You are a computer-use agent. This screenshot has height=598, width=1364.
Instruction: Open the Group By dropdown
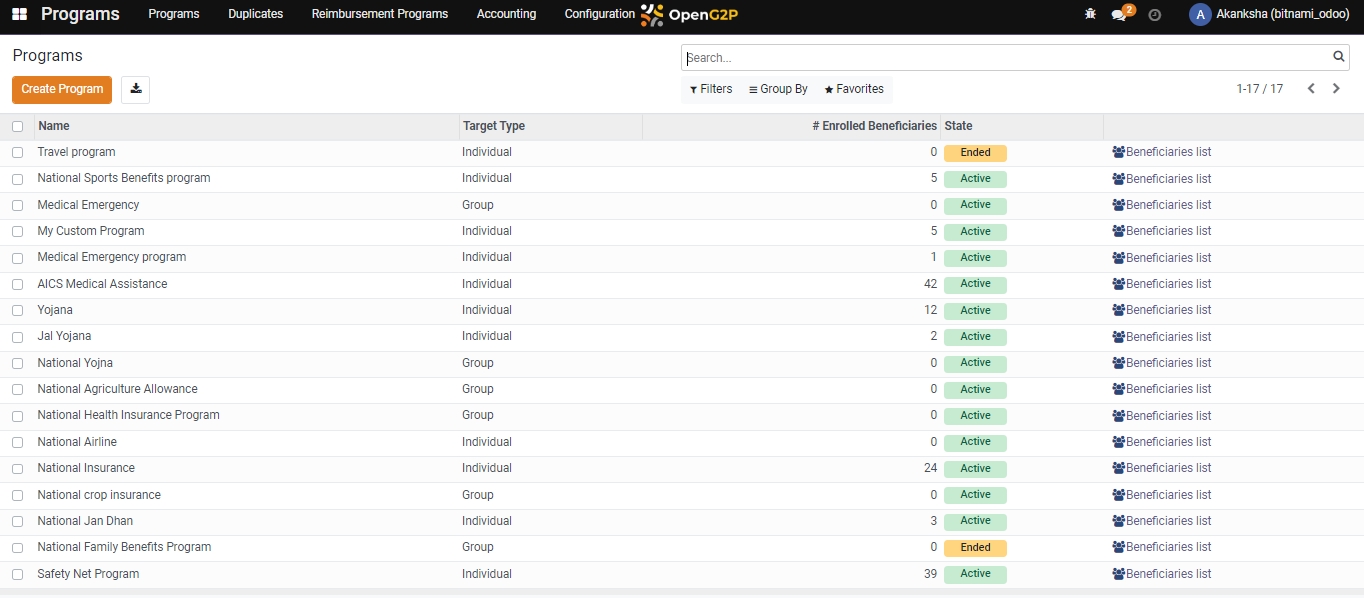coord(778,89)
